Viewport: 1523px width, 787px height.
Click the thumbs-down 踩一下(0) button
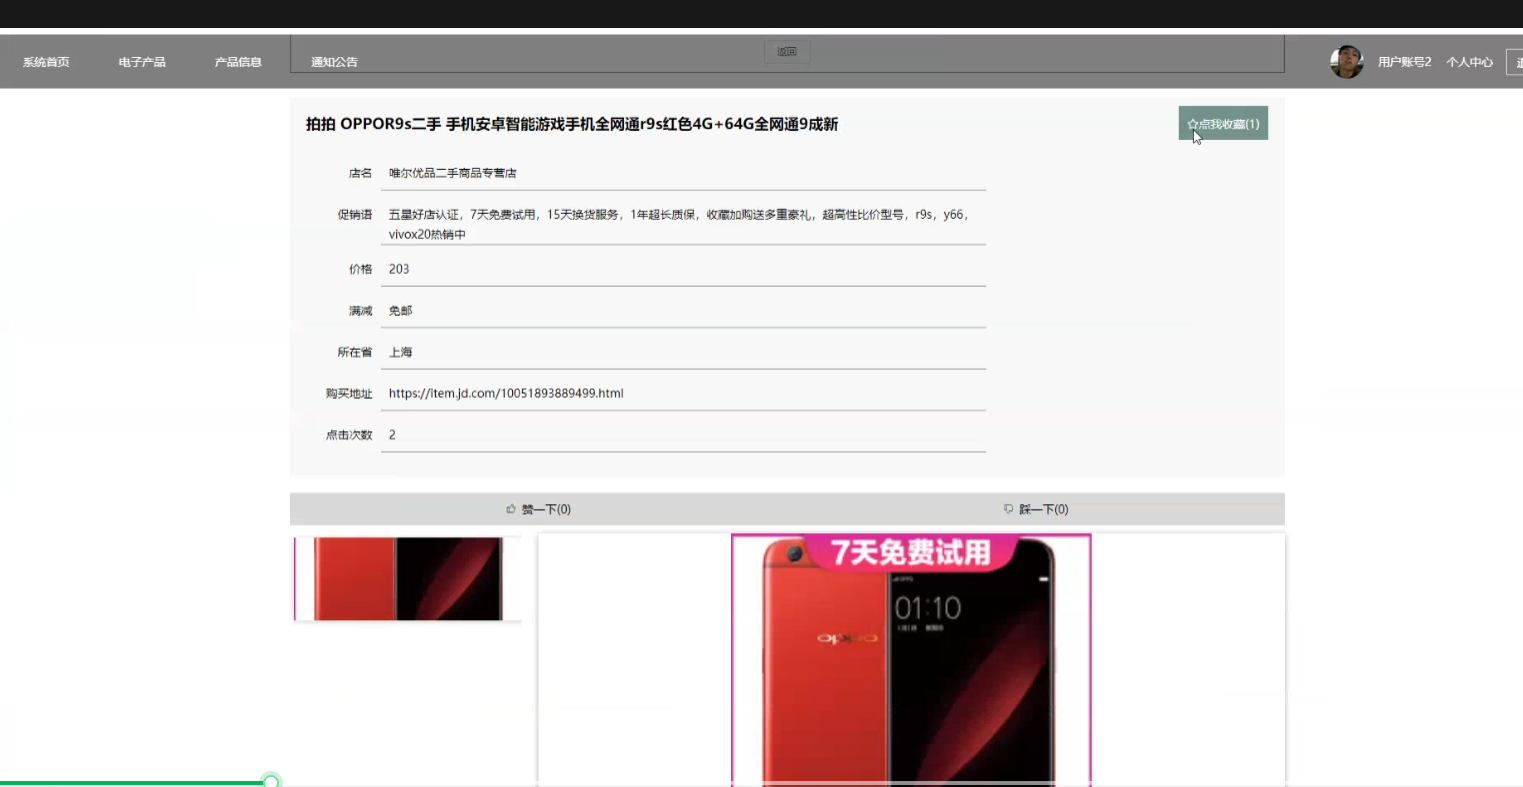(1036, 509)
